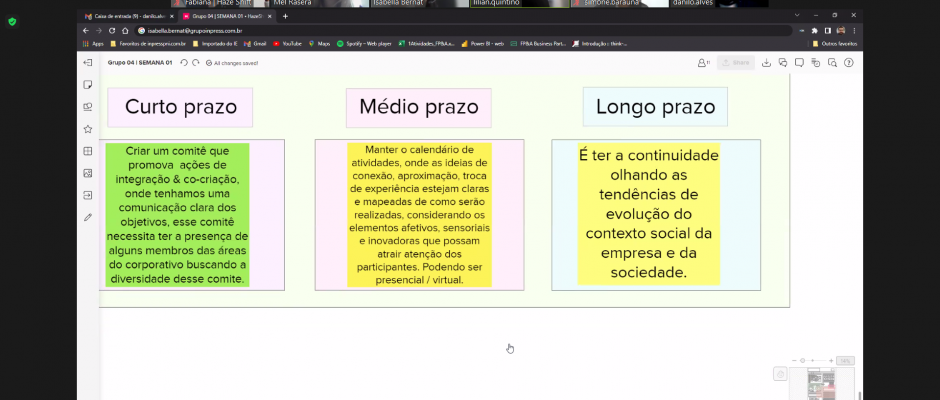The height and width of the screenshot is (400, 940).
Task: Open the exit/back panel icon beside Grupo 04
Action: pos(88,62)
